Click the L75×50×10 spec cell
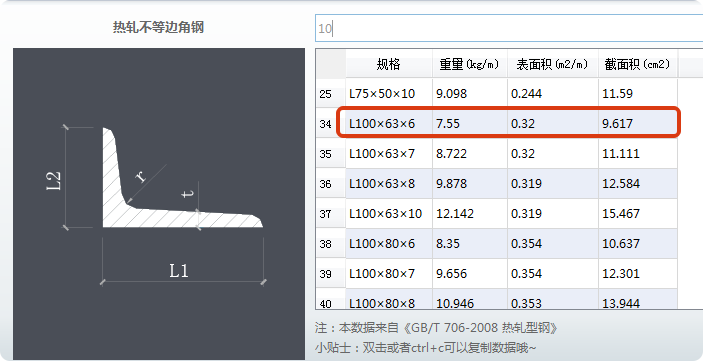The image size is (703, 361). coord(389,94)
